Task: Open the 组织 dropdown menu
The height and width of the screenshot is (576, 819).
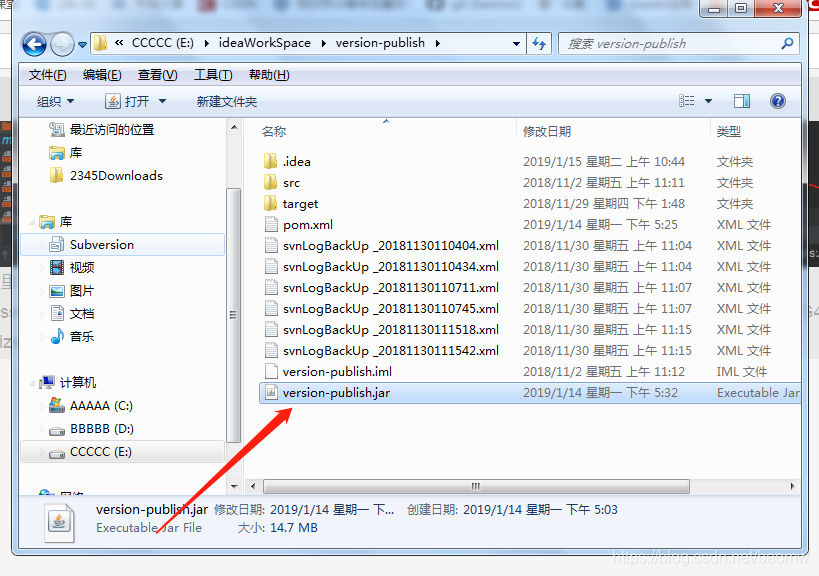Action: [55, 101]
